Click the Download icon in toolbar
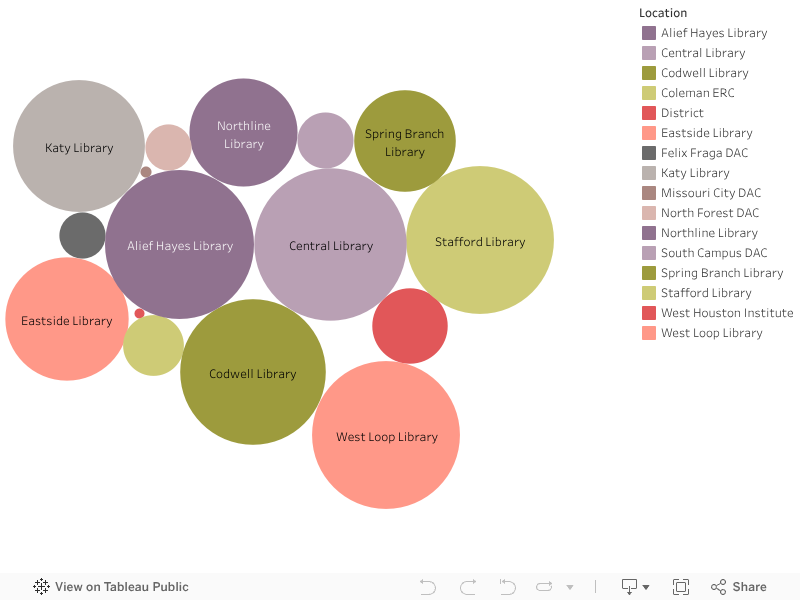This screenshot has height=600, width=800. pyautogui.click(x=629, y=587)
